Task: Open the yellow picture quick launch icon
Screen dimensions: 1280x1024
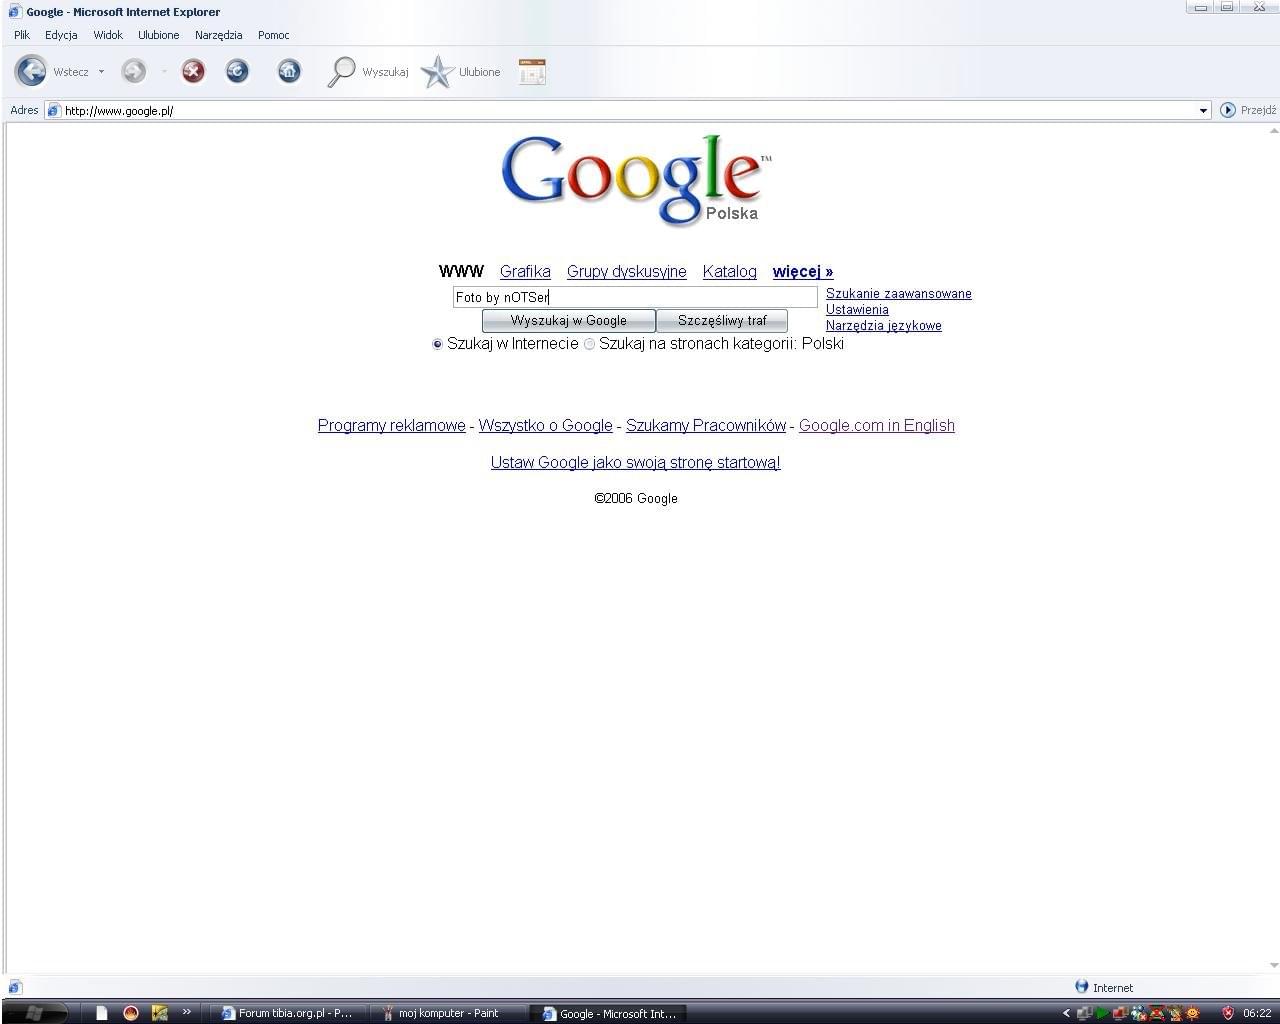Action: click(159, 1013)
